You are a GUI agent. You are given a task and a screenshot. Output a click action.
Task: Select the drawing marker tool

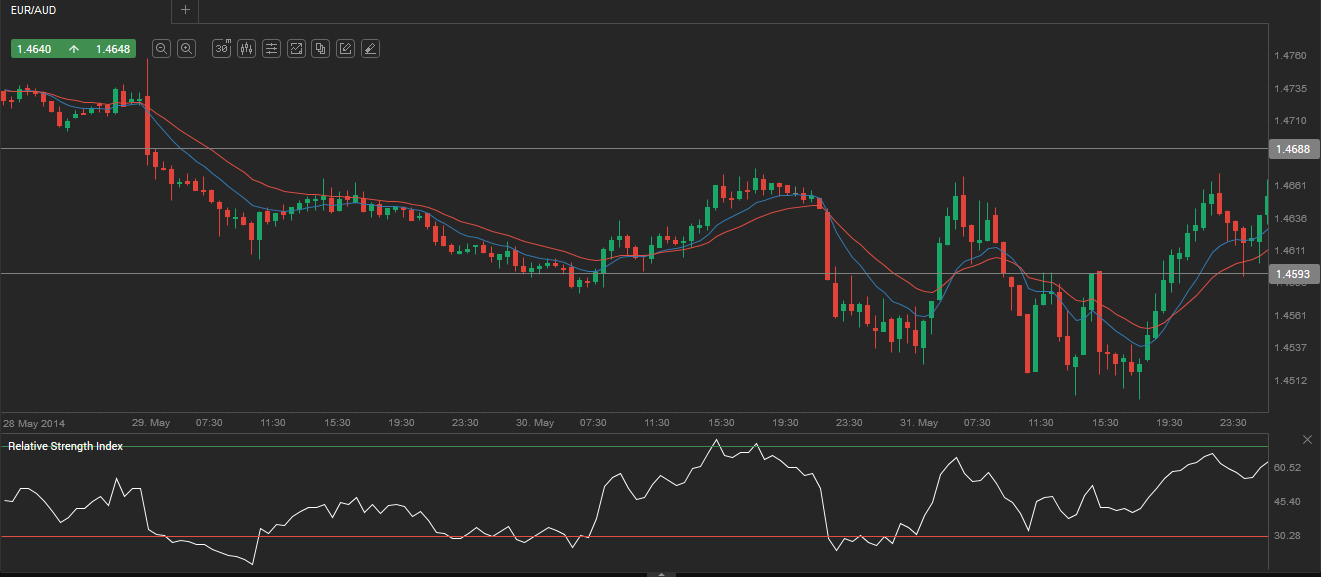370,48
